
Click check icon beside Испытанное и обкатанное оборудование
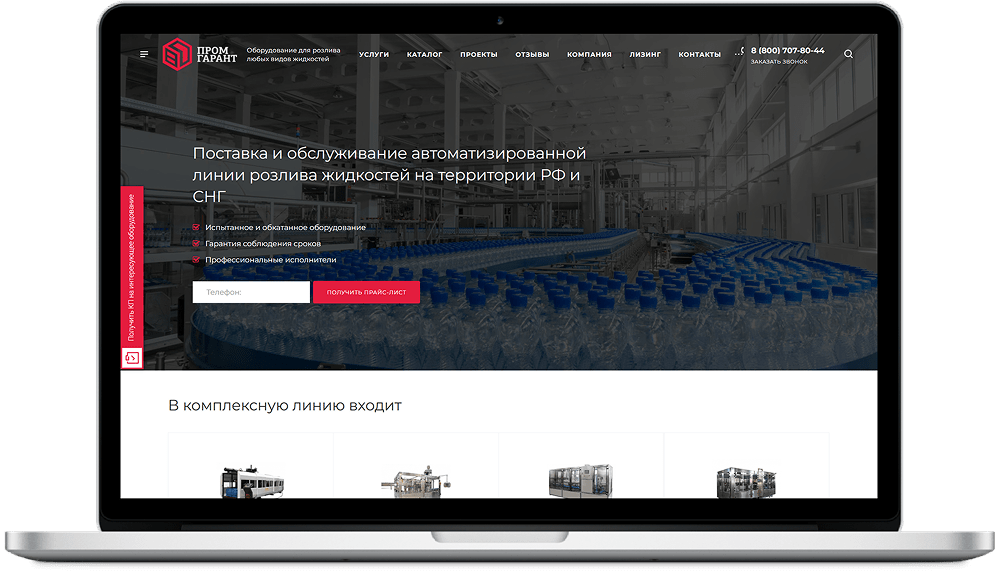(196, 227)
